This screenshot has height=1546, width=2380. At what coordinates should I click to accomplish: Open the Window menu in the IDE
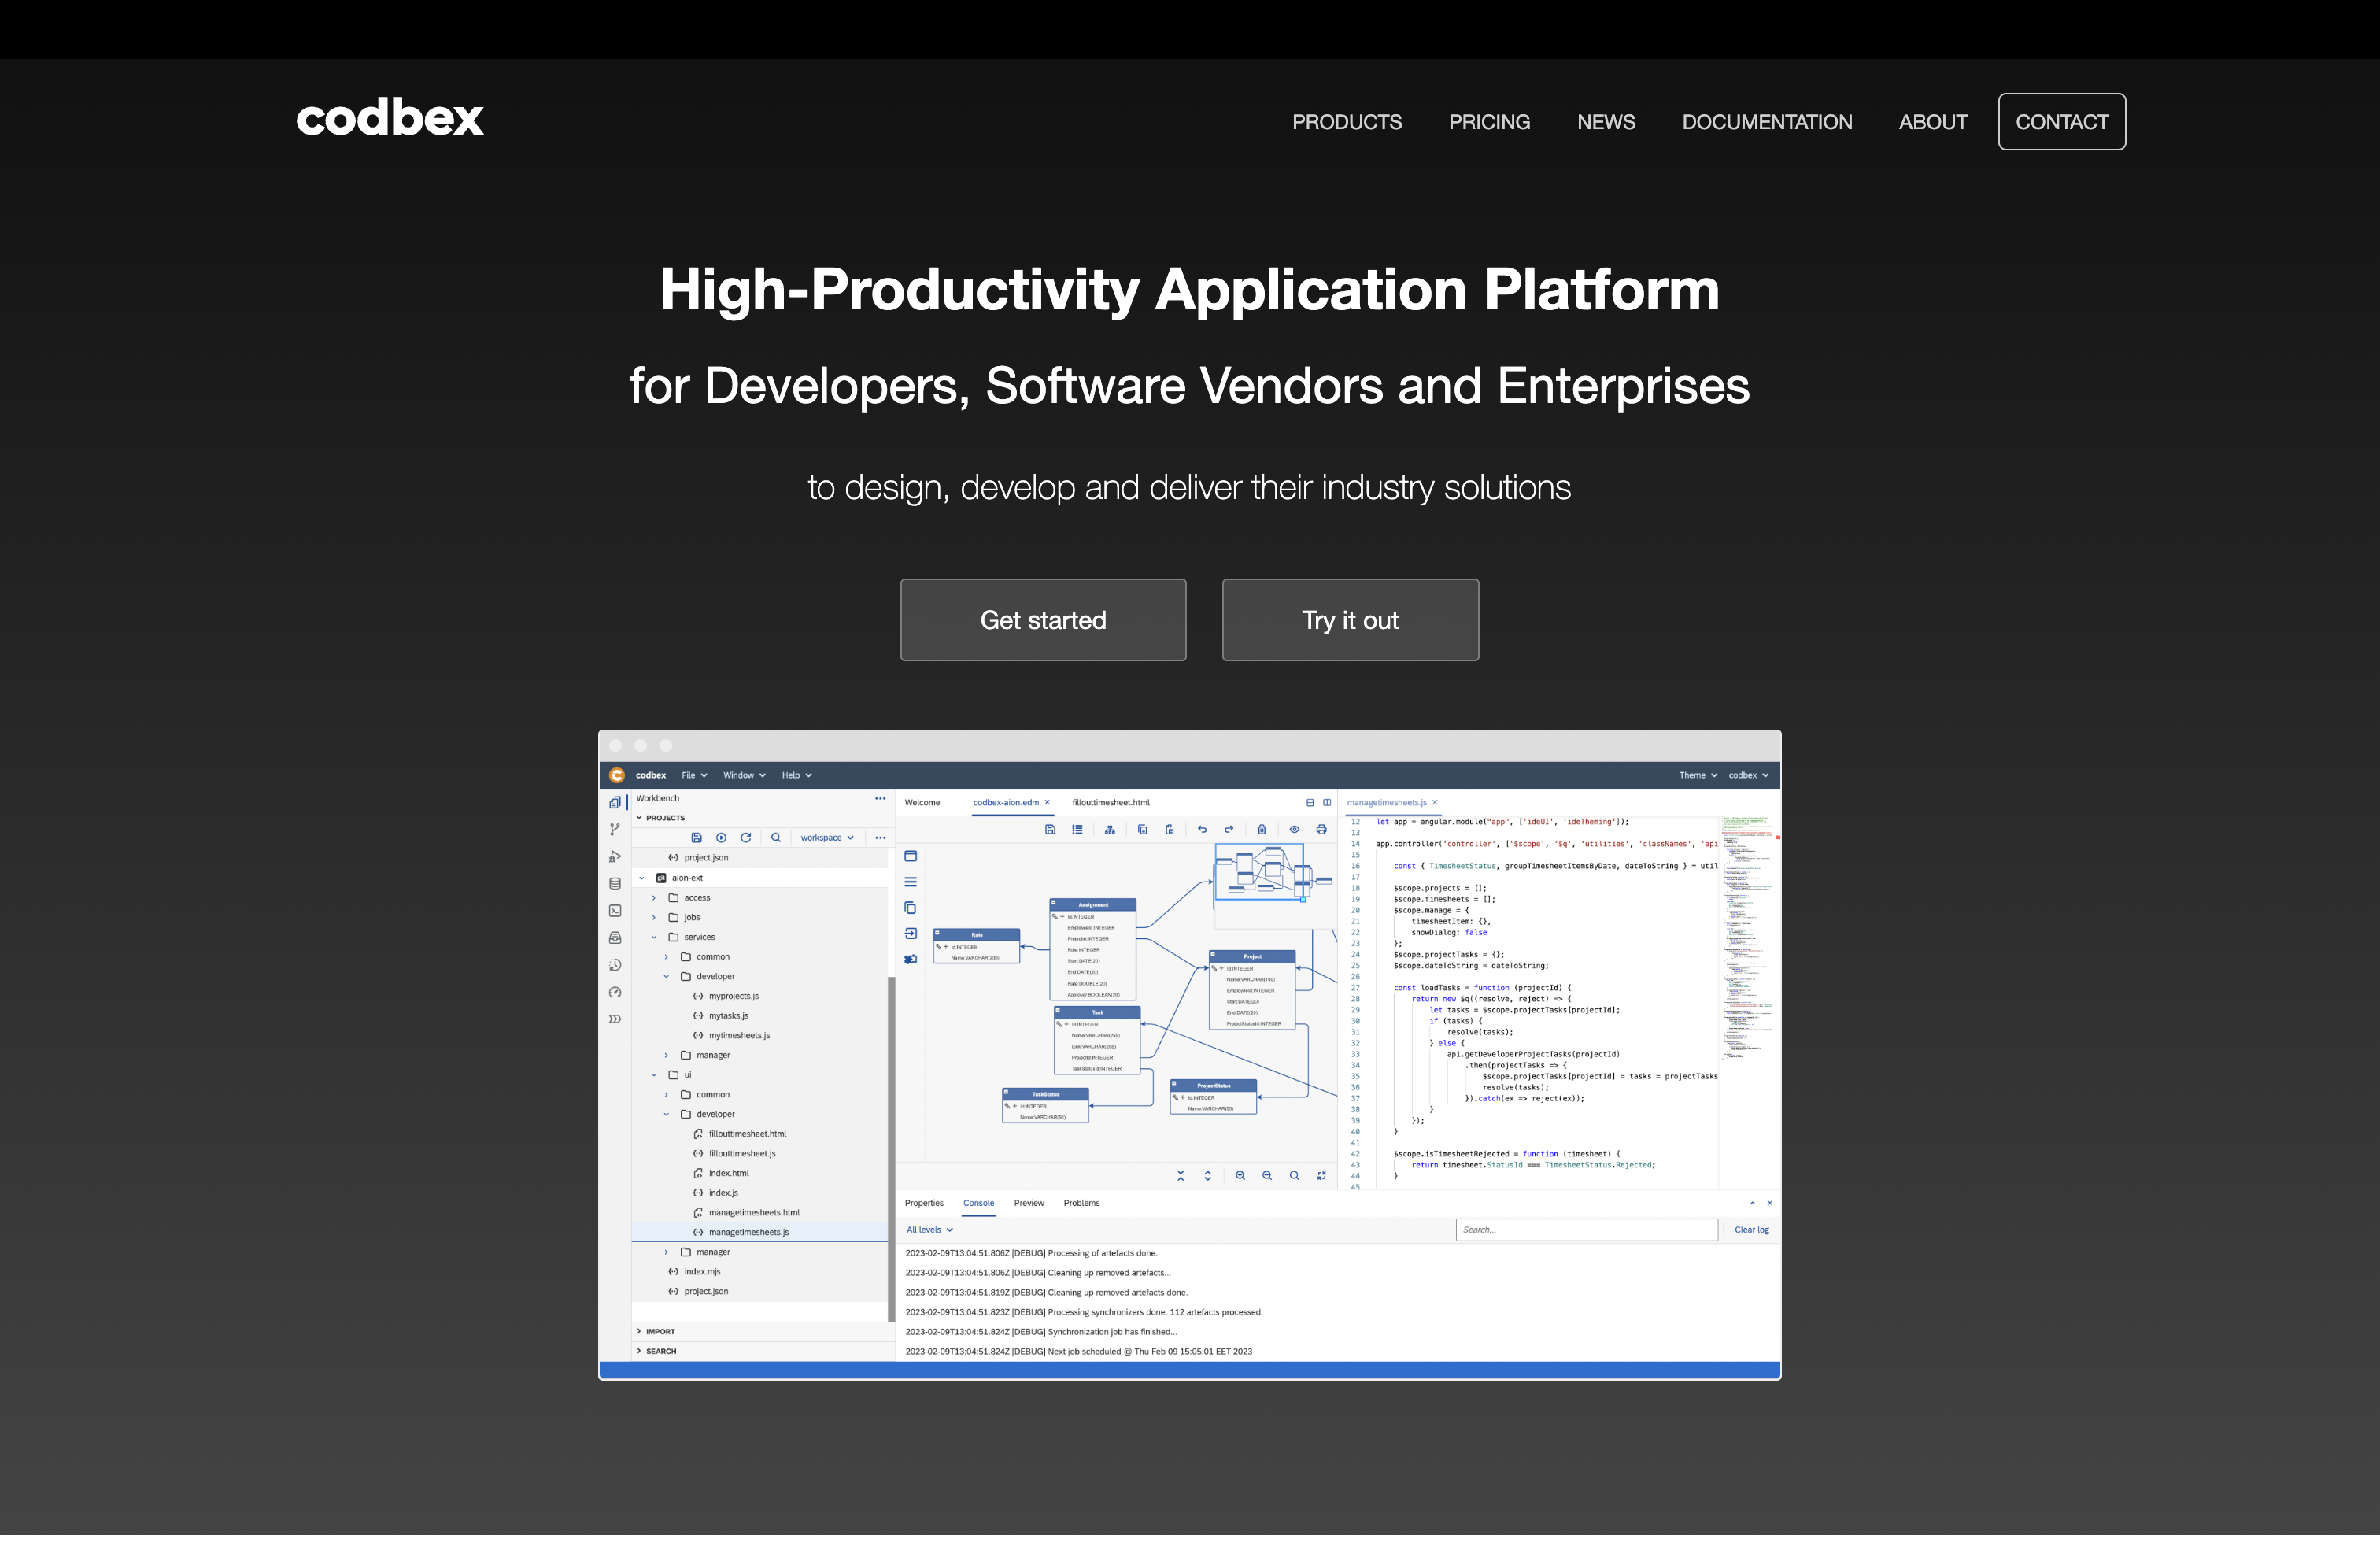pos(744,775)
